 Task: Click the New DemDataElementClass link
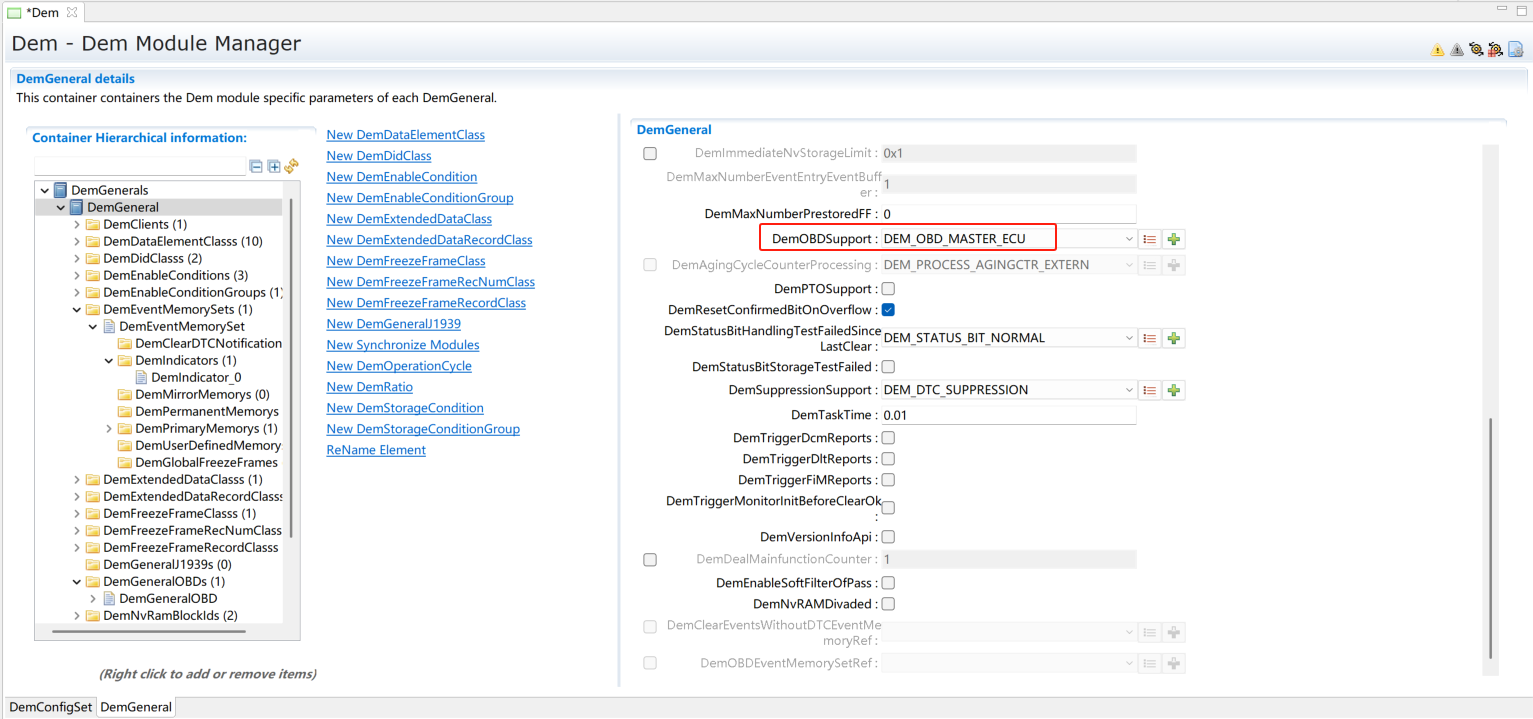point(405,135)
